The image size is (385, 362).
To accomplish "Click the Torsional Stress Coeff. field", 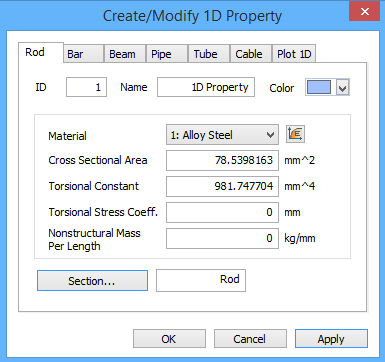I will 222,212.
